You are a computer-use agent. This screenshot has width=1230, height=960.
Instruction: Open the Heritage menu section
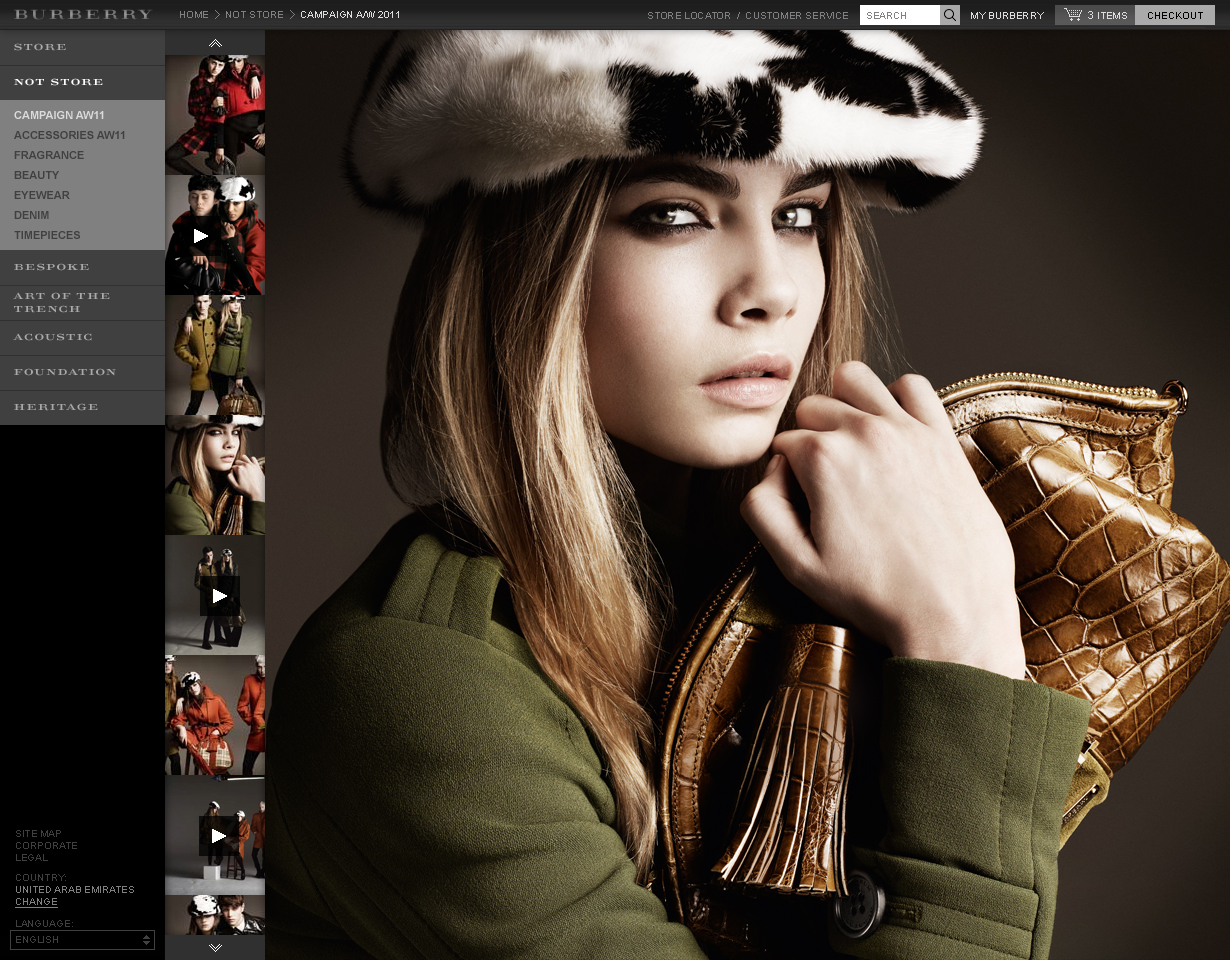click(x=56, y=407)
